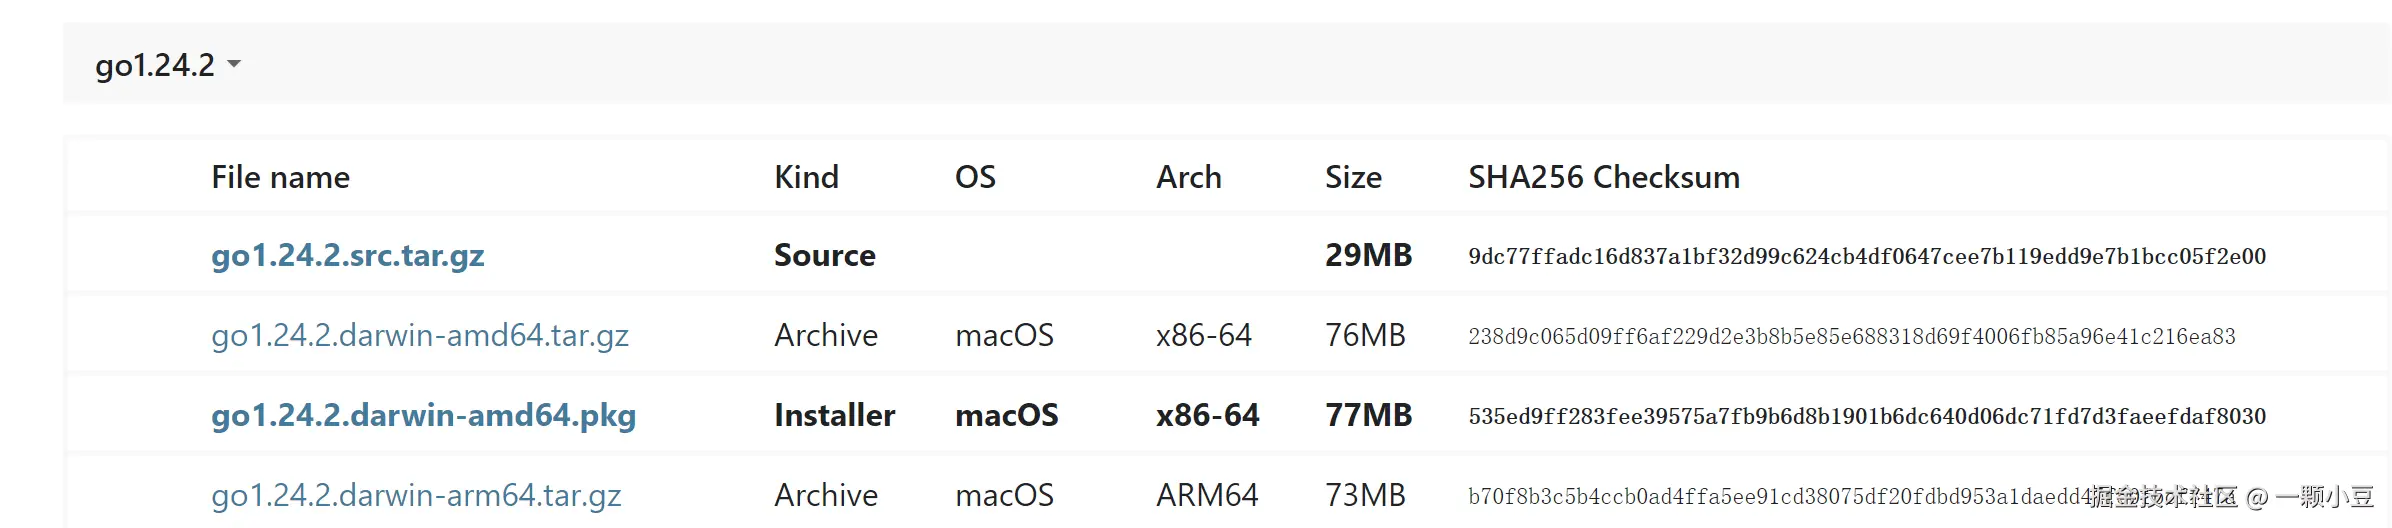Download go1.24.2.darwin-amd64.pkg installer

click(423, 416)
